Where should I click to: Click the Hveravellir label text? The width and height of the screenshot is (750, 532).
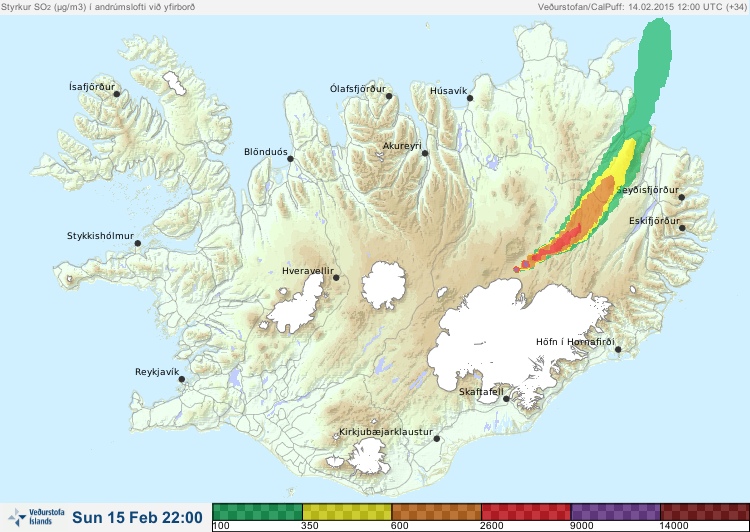point(308,271)
